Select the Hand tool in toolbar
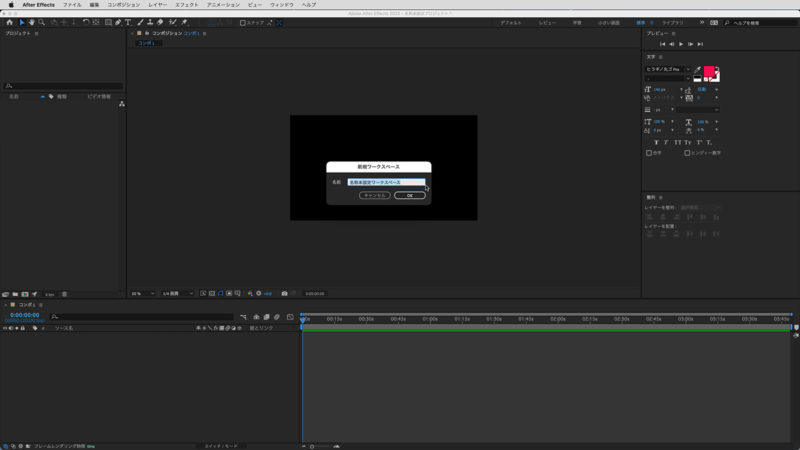This screenshot has height=450, width=800. tap(31, 21)
